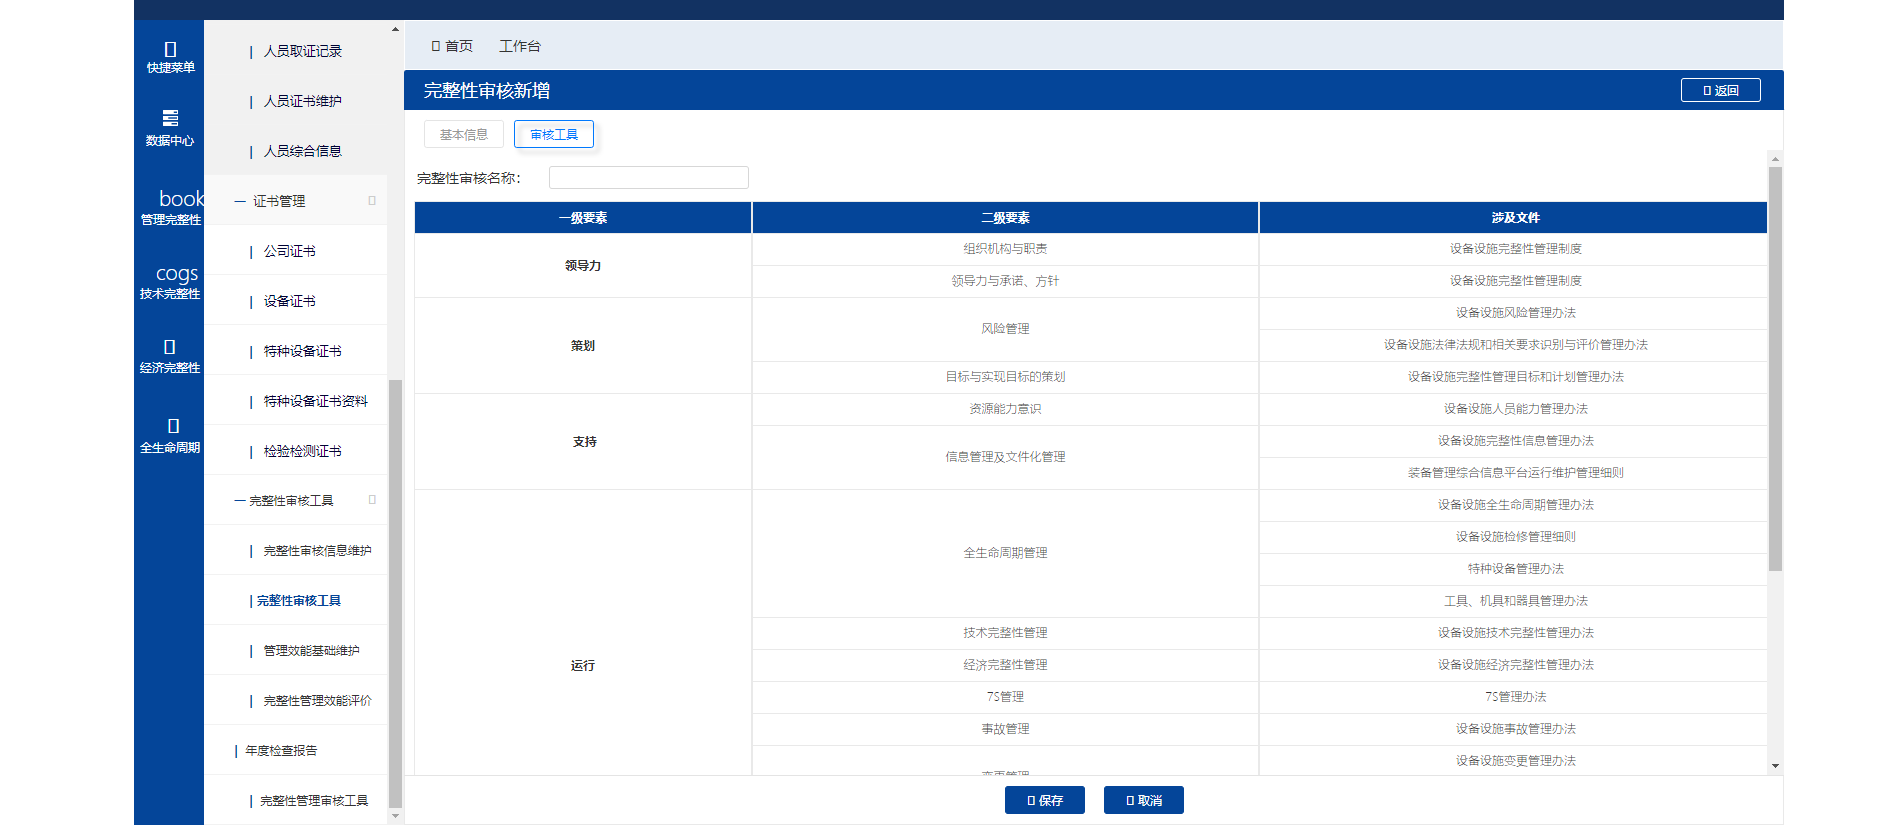Click the 返回 button

(1720, 90)
